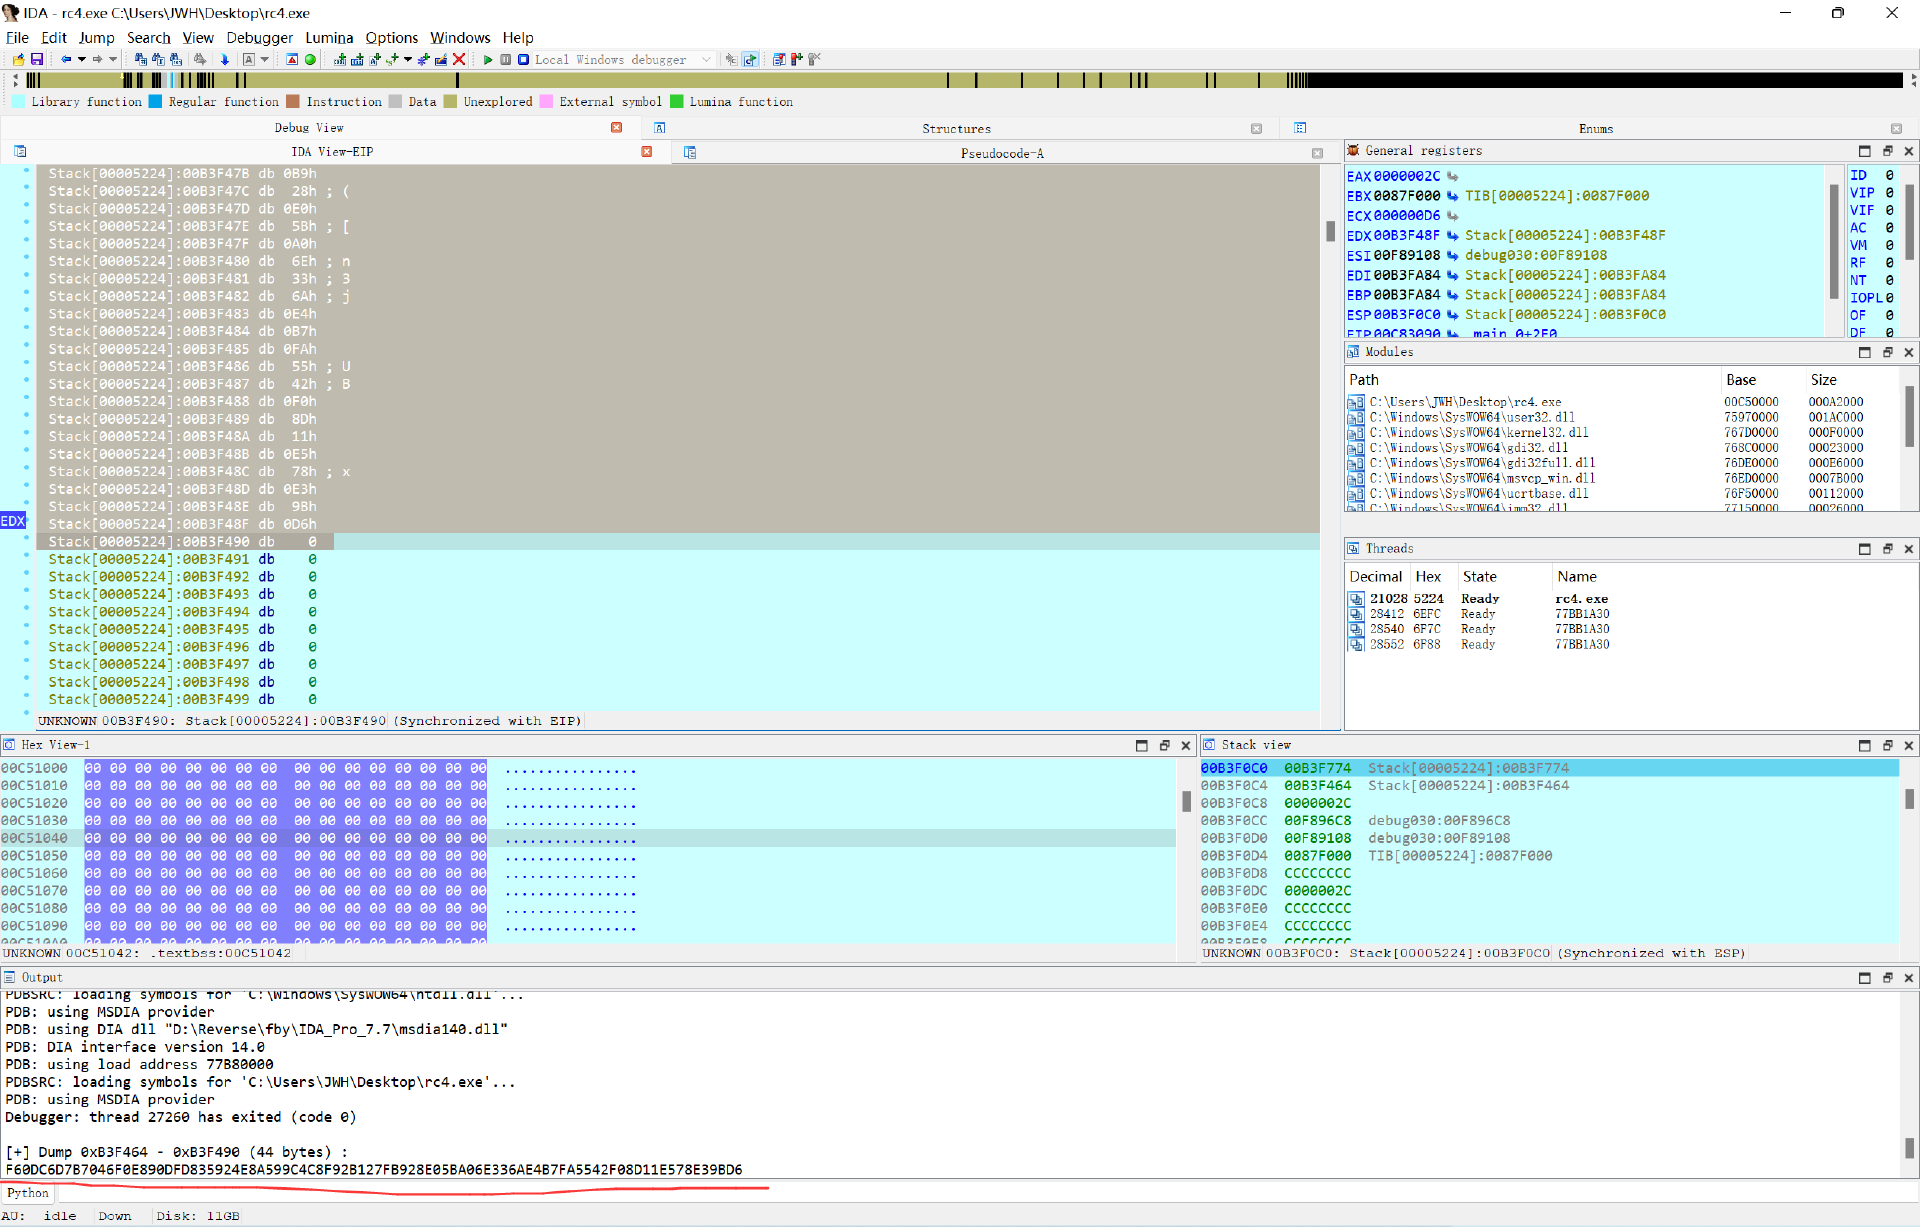Screen dimensions: 1920x1227
Task: Click the red X delete toolbar icon
Action: pos(459,60)
